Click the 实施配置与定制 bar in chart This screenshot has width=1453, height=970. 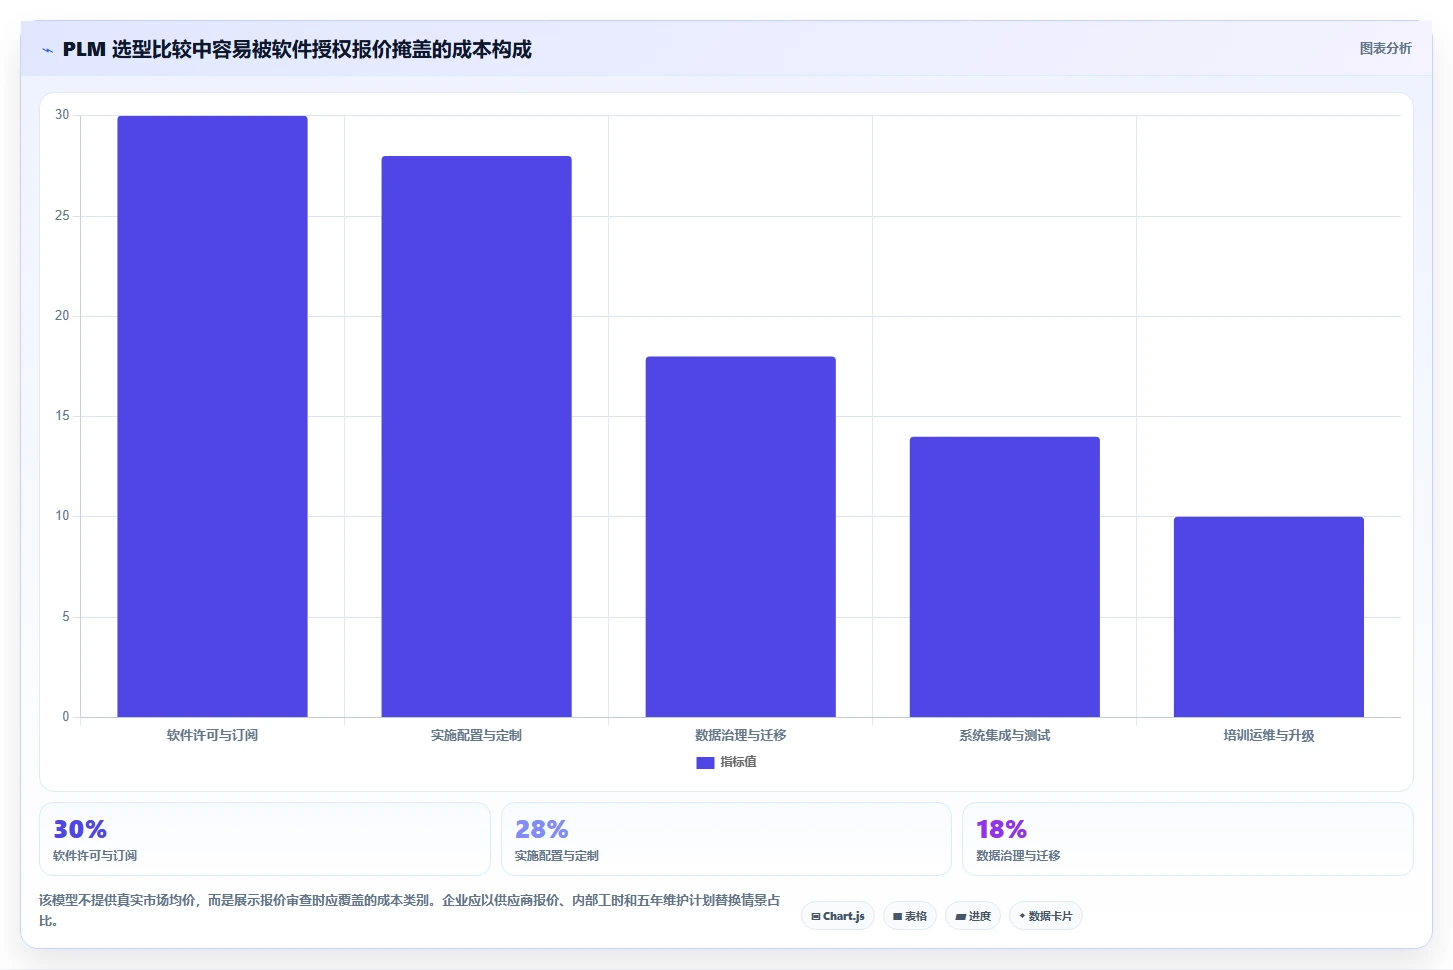pyautogui.click(x=476, y=436)
